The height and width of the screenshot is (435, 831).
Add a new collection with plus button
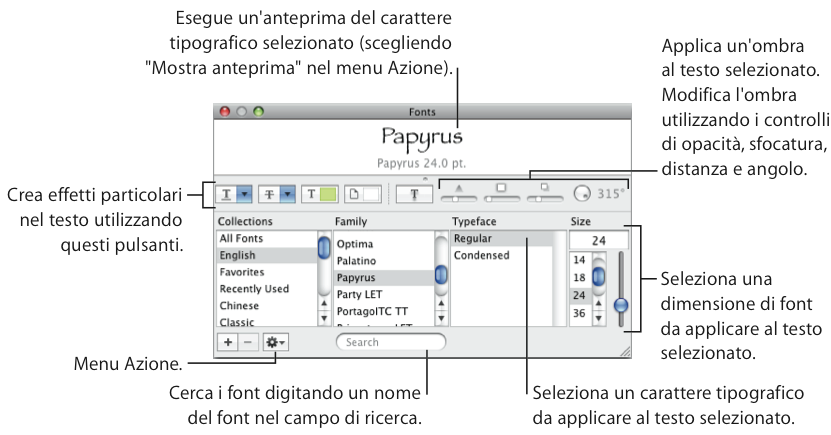tap(228, 342)
